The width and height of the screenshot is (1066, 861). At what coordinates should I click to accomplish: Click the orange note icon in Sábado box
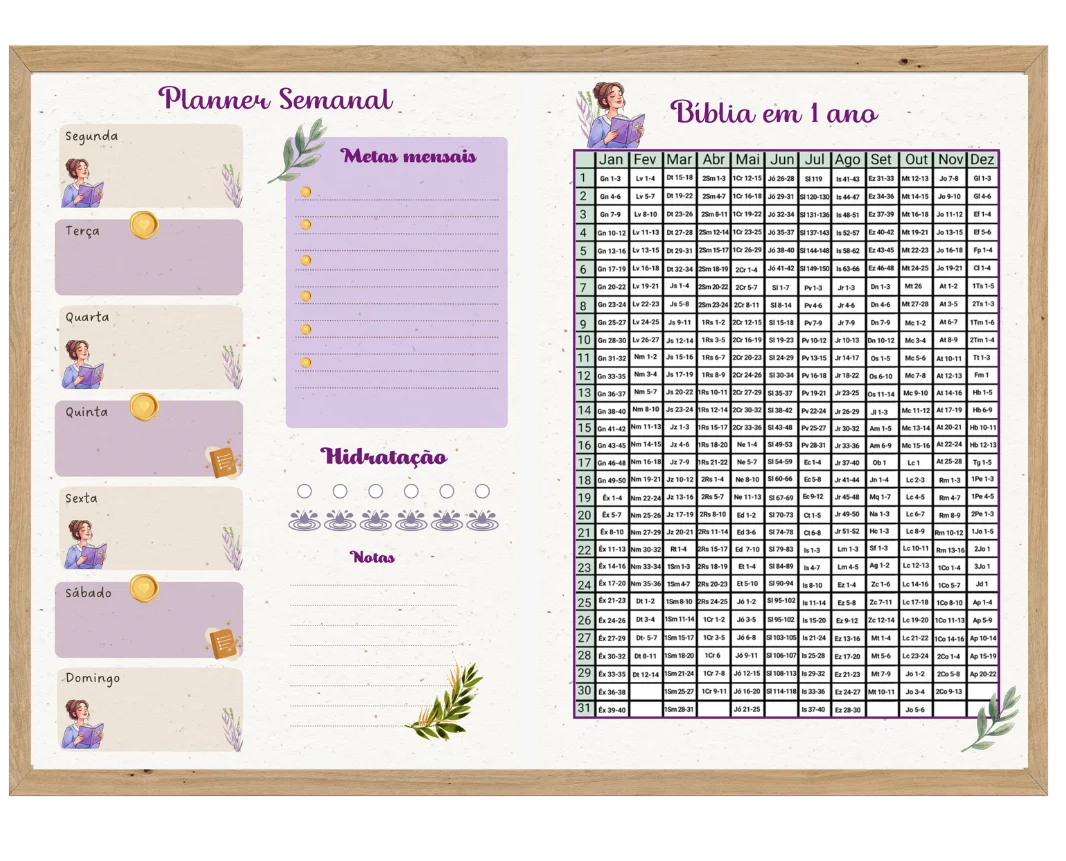click(x=222, y=643)
